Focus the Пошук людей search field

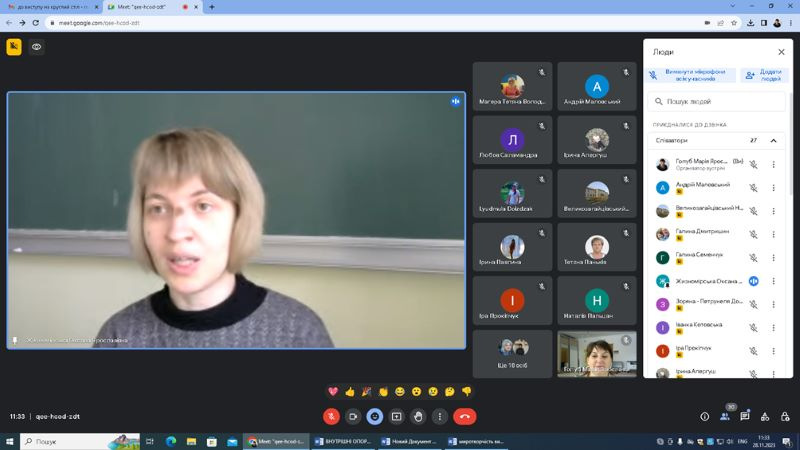716,102
